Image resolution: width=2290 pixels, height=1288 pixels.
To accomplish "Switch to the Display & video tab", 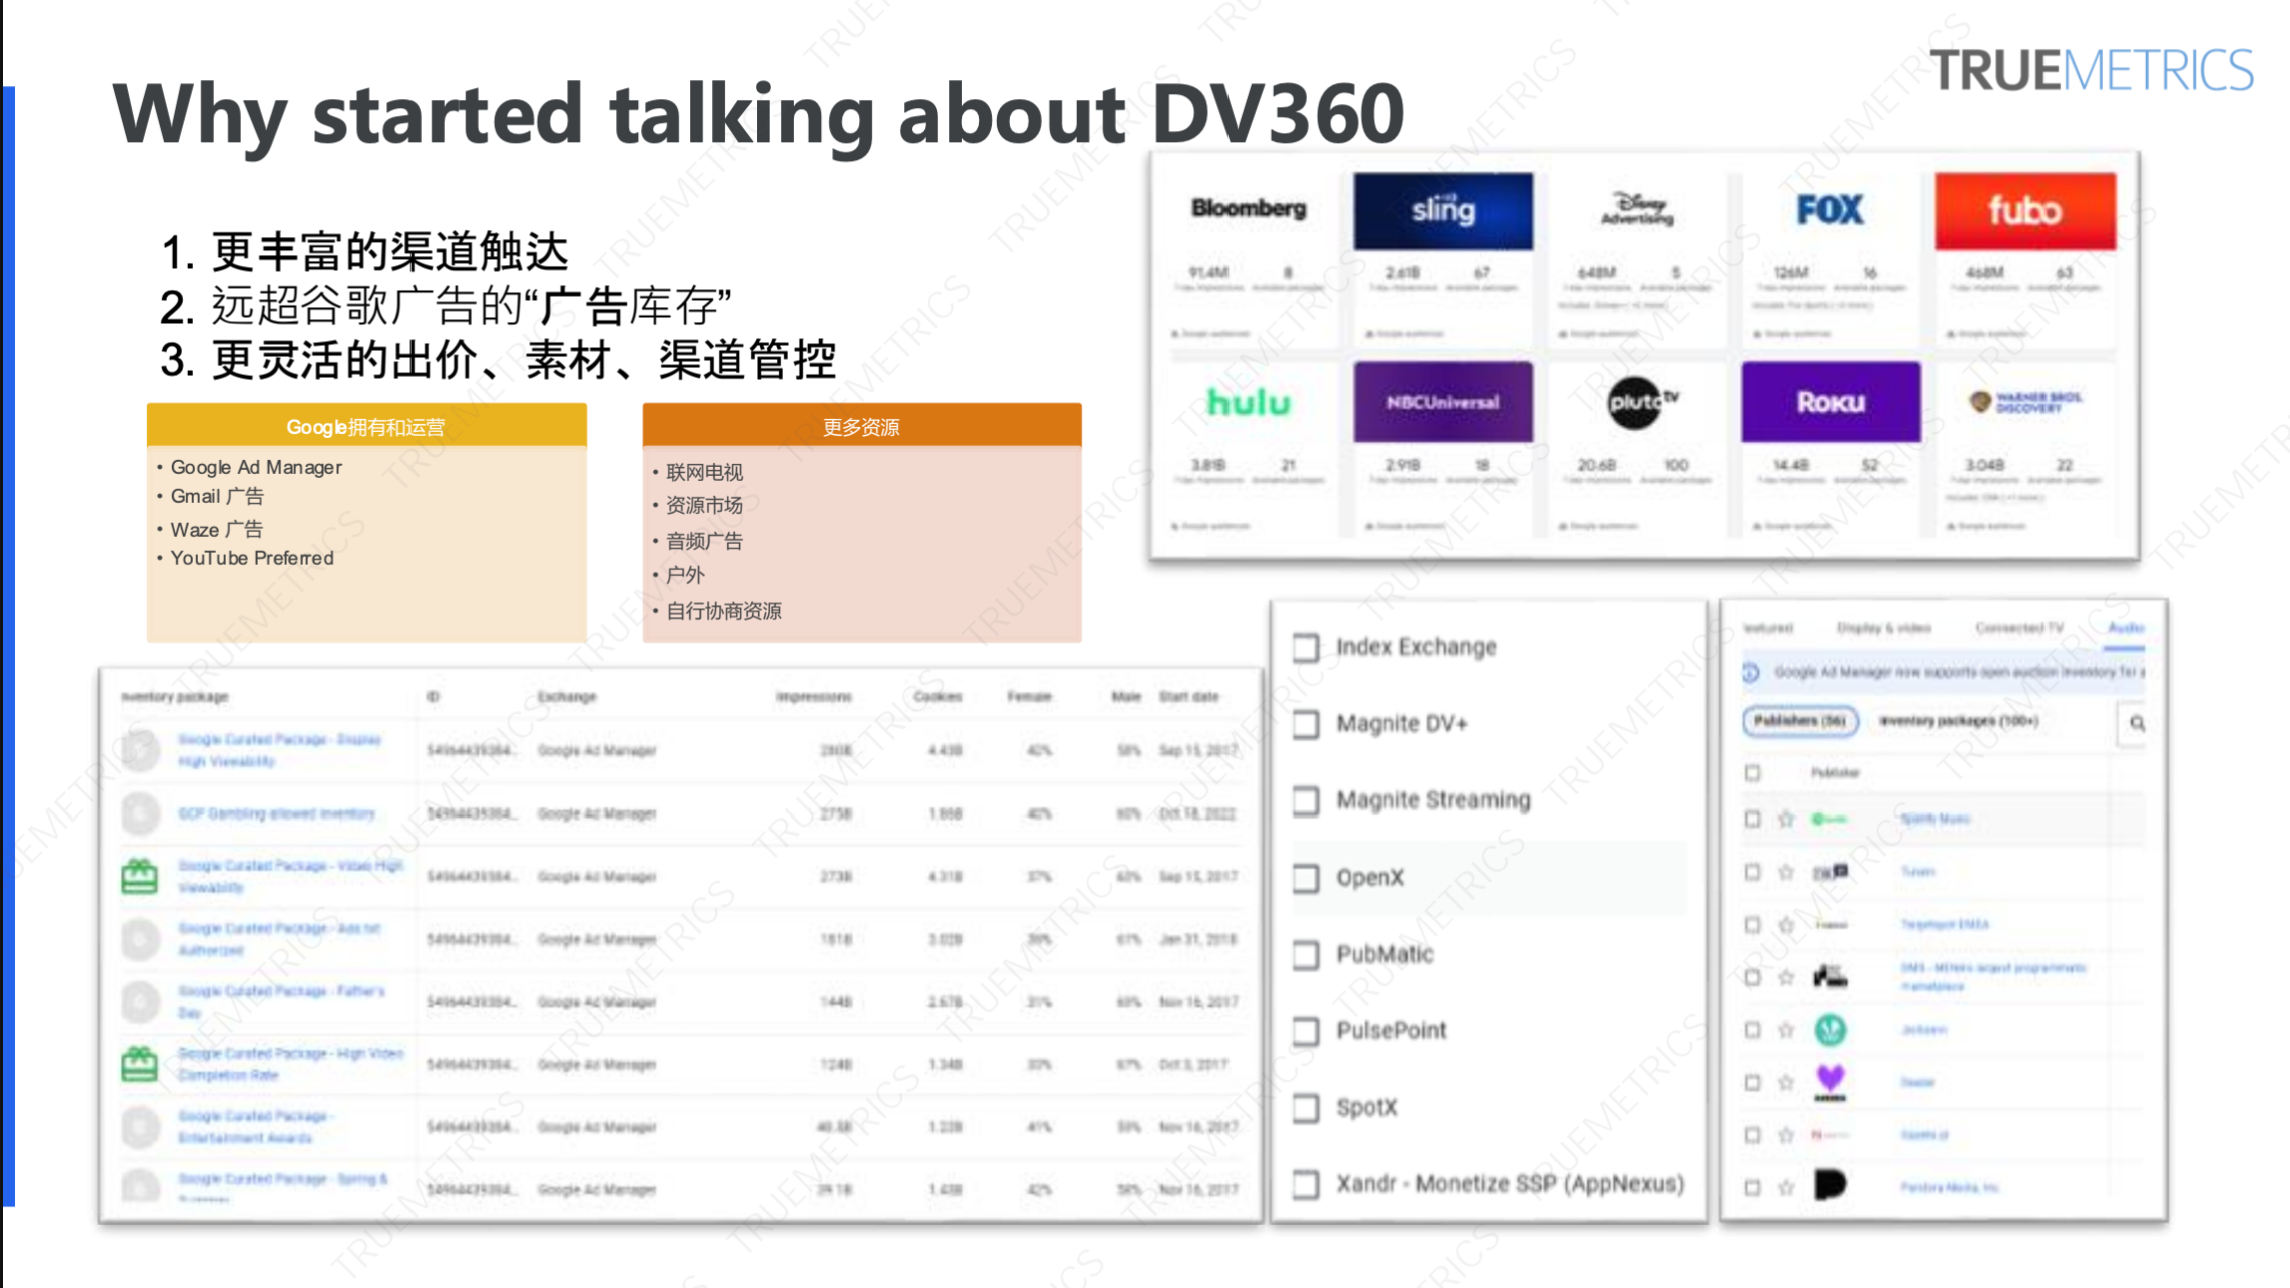I will click(x=1882, y=628).
